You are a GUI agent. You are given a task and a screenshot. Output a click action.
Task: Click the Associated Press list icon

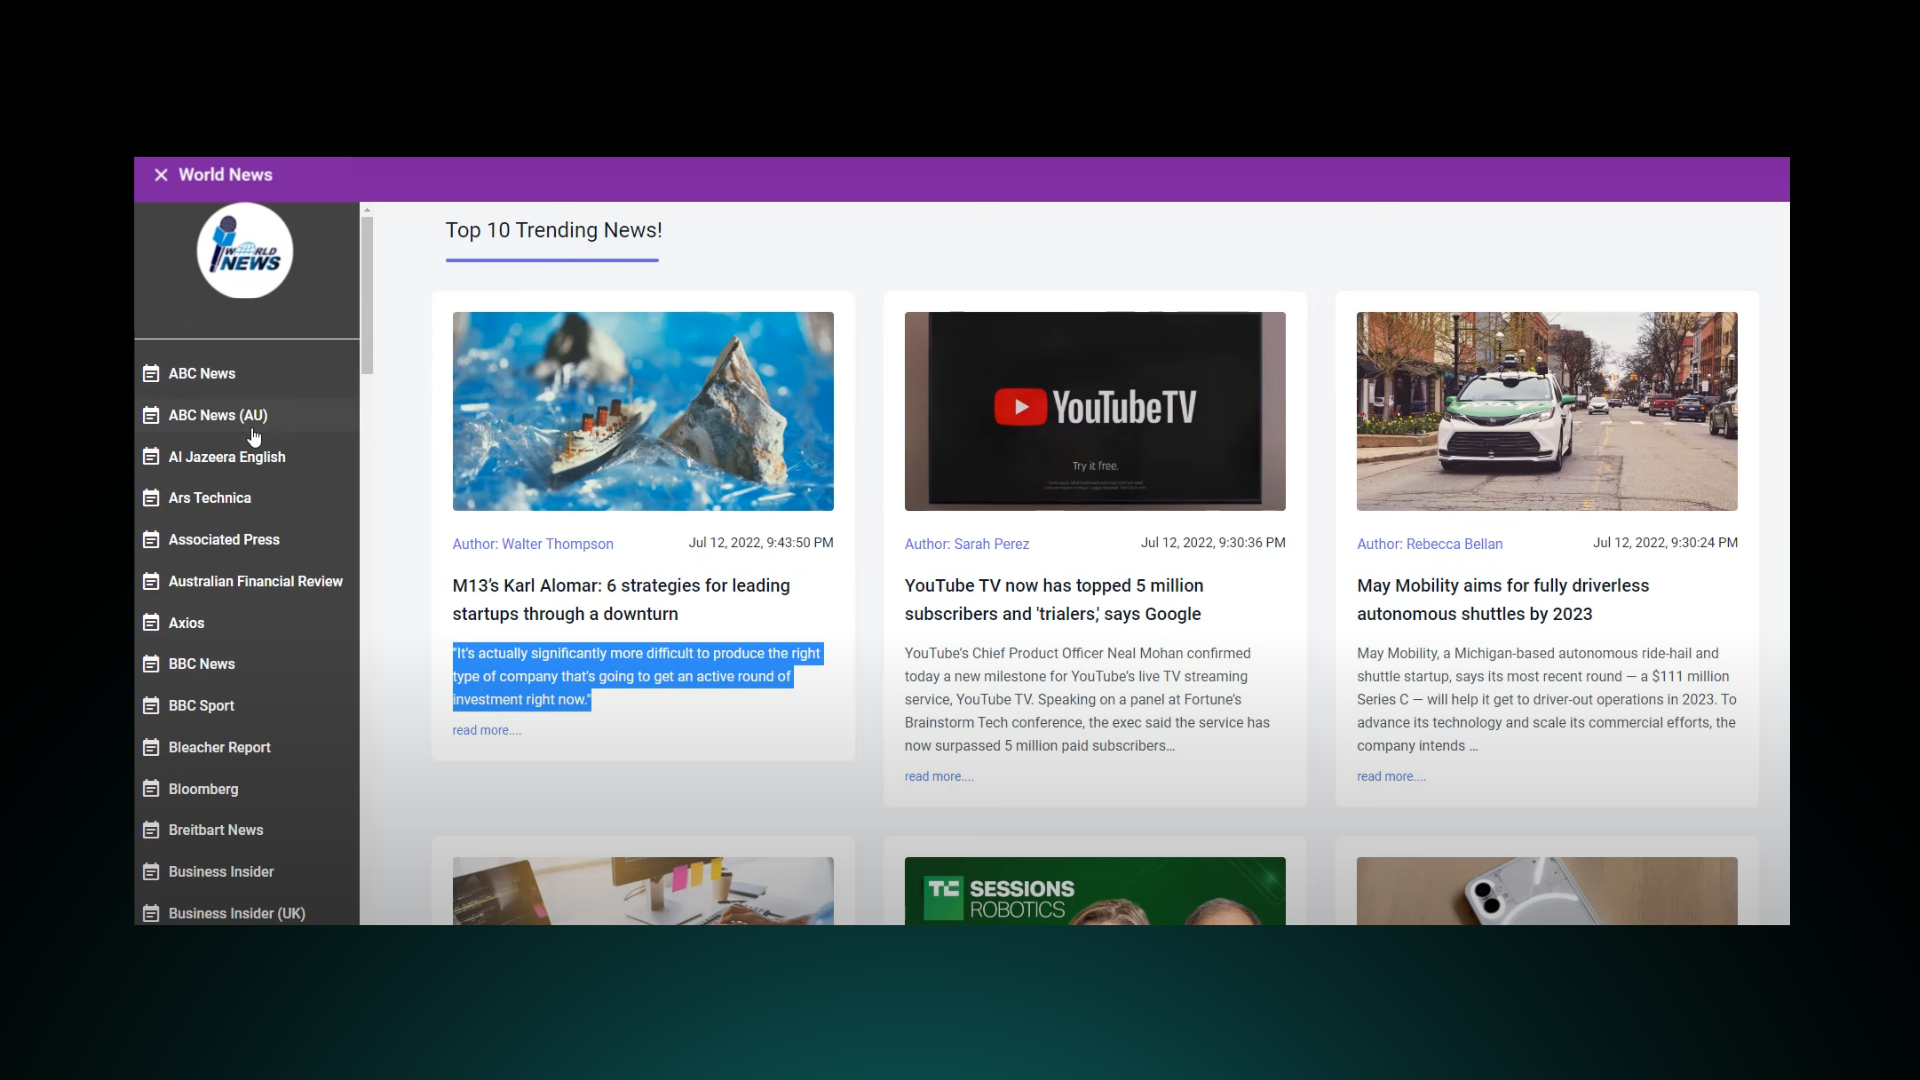(151, 540)
